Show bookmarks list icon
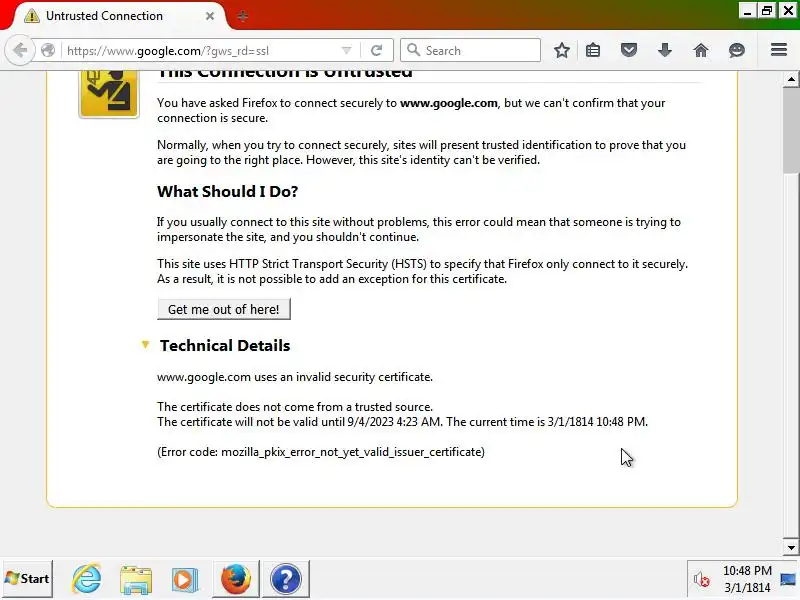800x600 pixels. (593, 50)
